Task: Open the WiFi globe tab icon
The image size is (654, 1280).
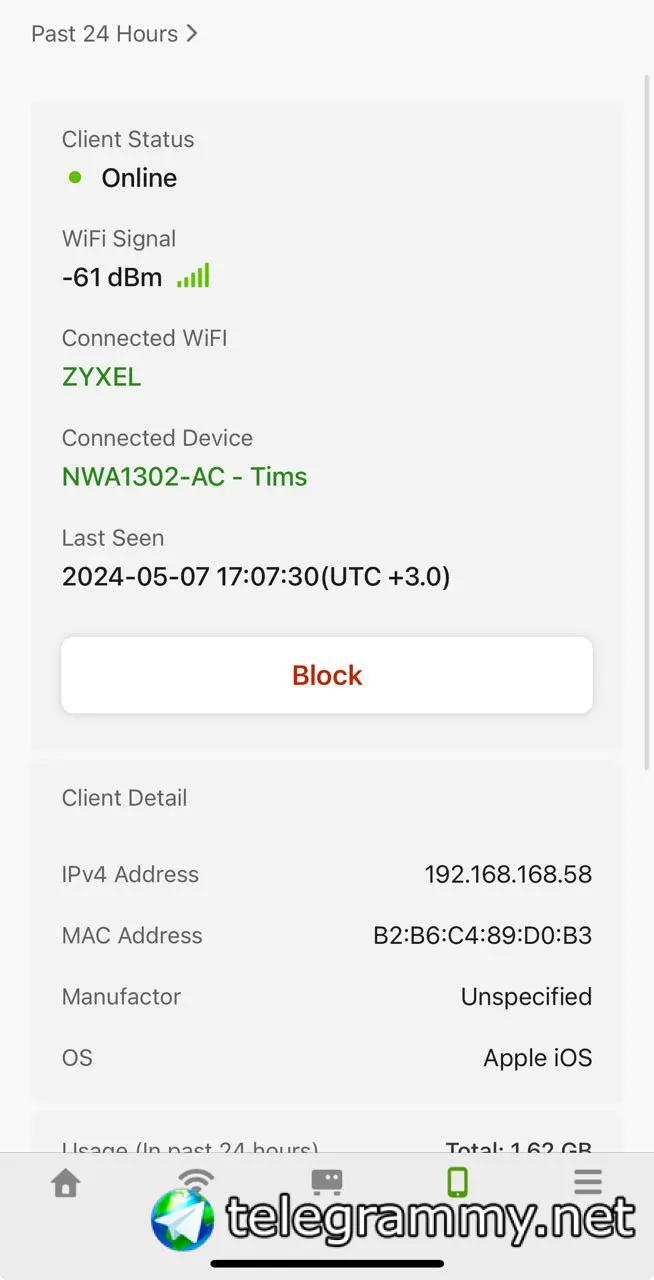Action: point(195,1182)
